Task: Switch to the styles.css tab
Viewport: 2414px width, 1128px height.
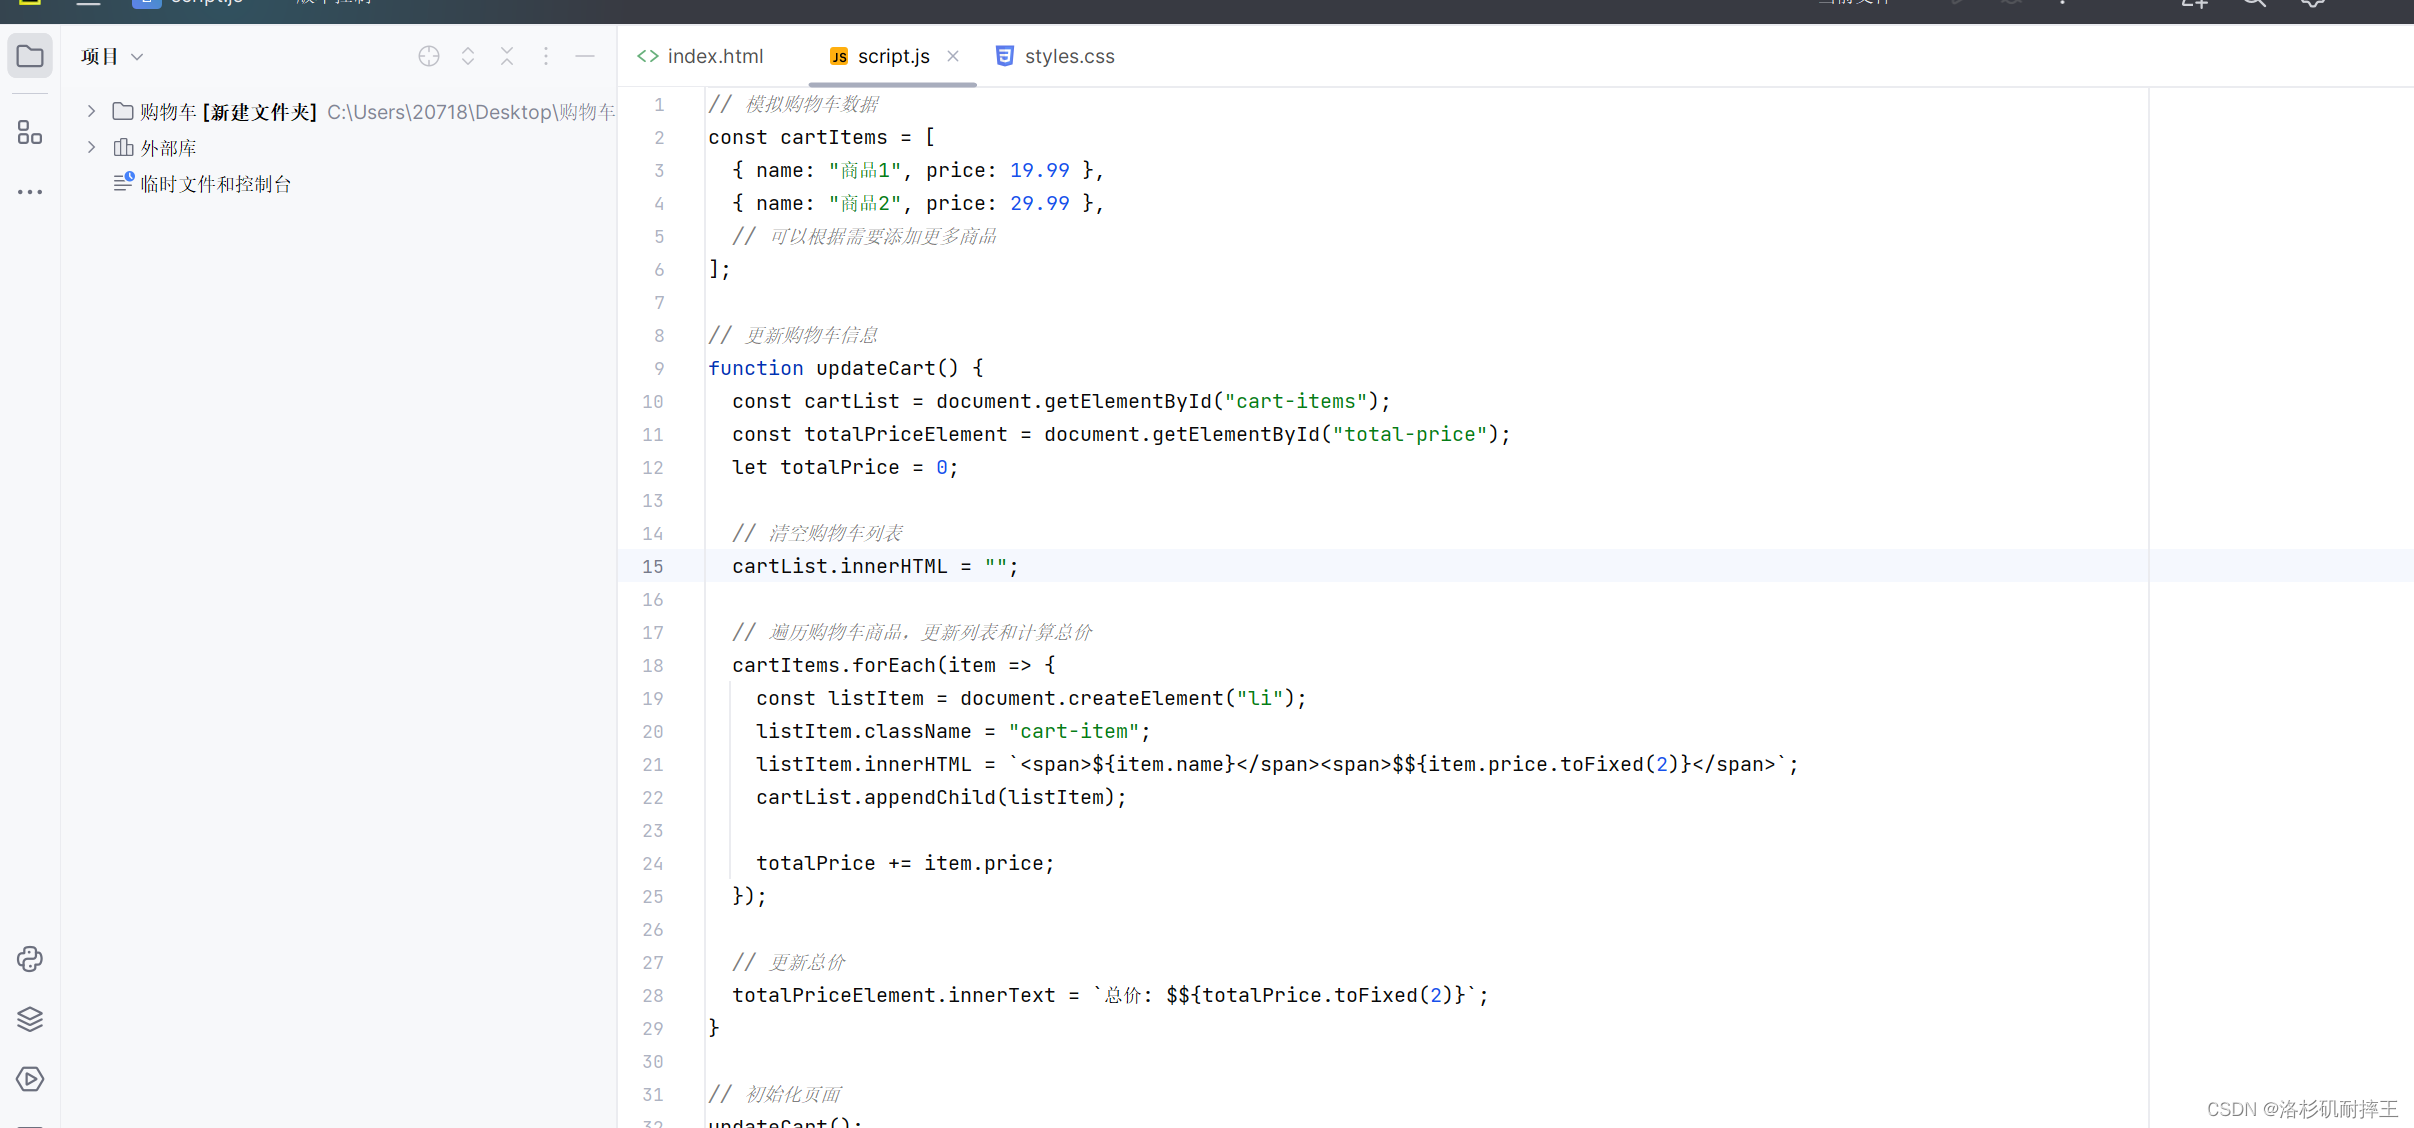Action: 1068,56
